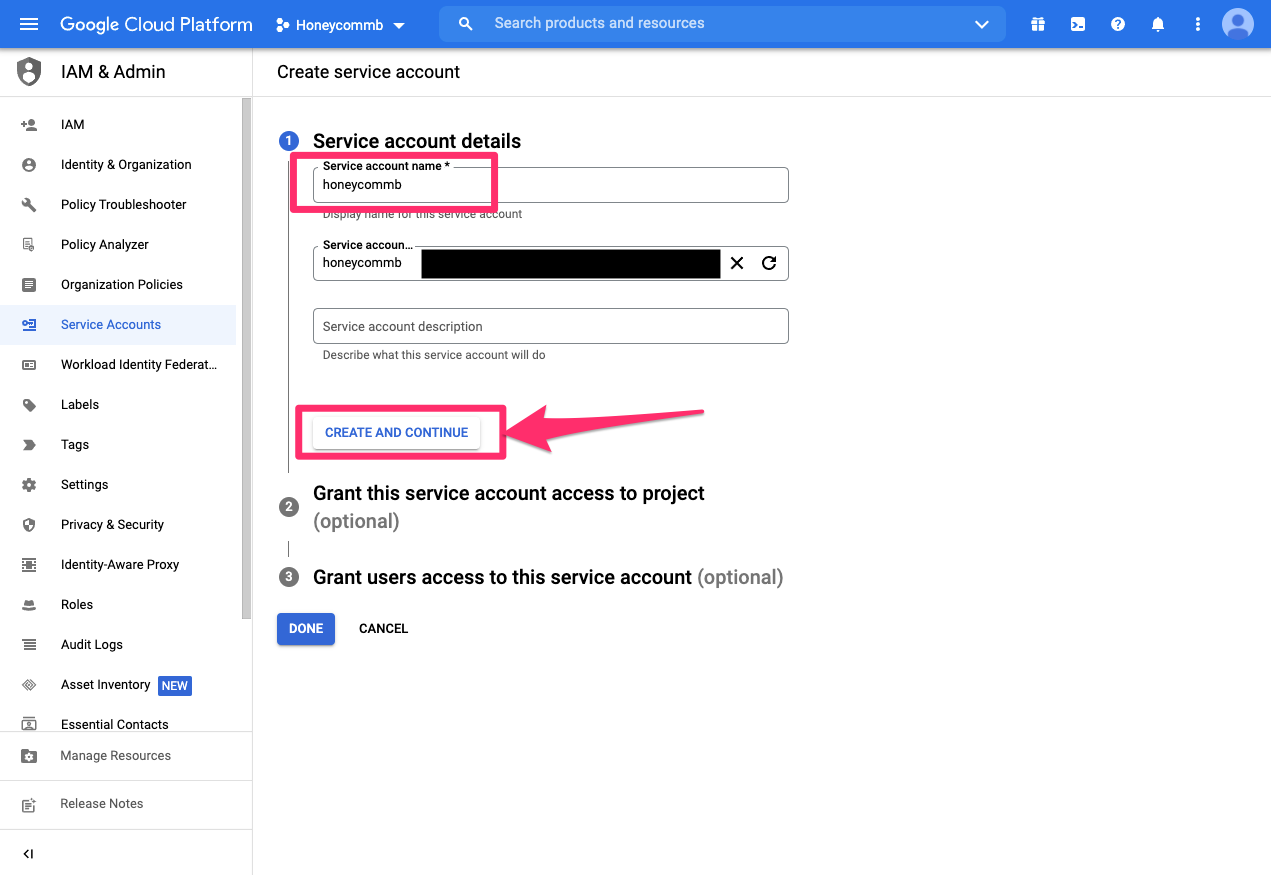The width and height of the screenshot is (1271, 875).
Task: Click the Service account description field
Action: click(551, 326)
